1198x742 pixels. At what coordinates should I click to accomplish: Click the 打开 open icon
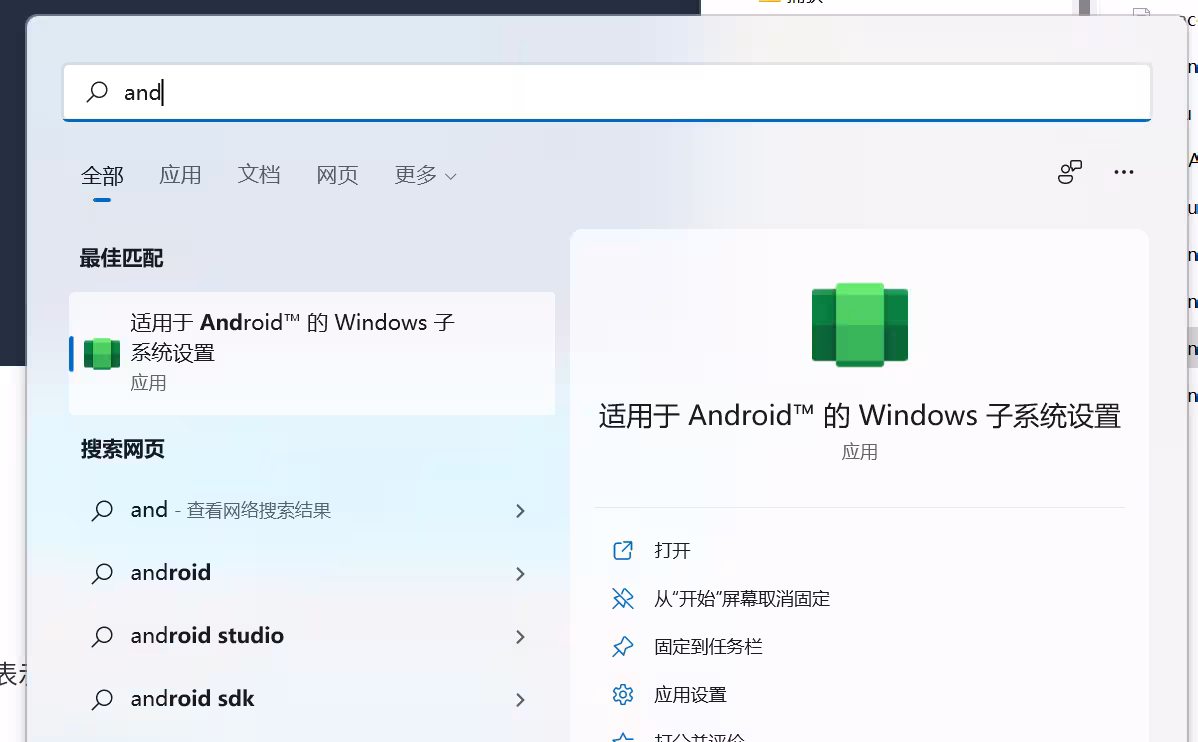click(623, 550)
